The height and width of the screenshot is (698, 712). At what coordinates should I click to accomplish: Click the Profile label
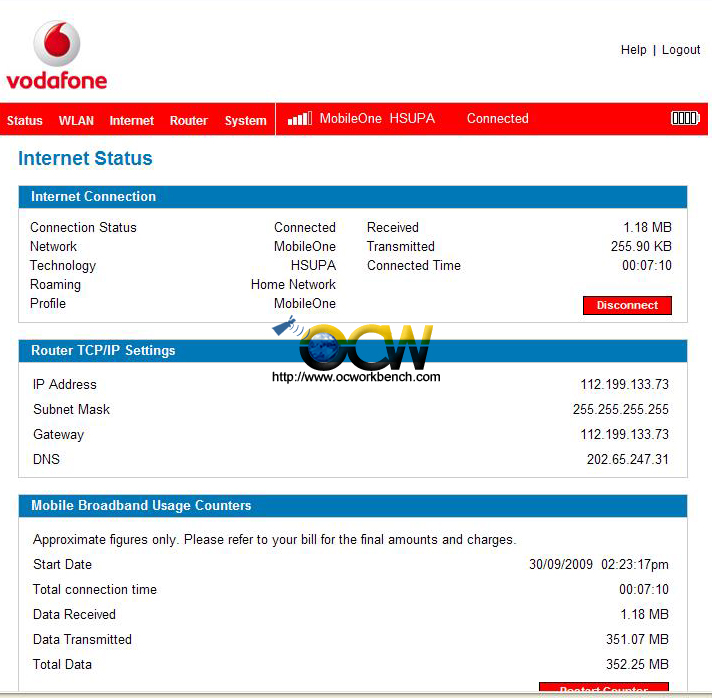coord(48,303)
